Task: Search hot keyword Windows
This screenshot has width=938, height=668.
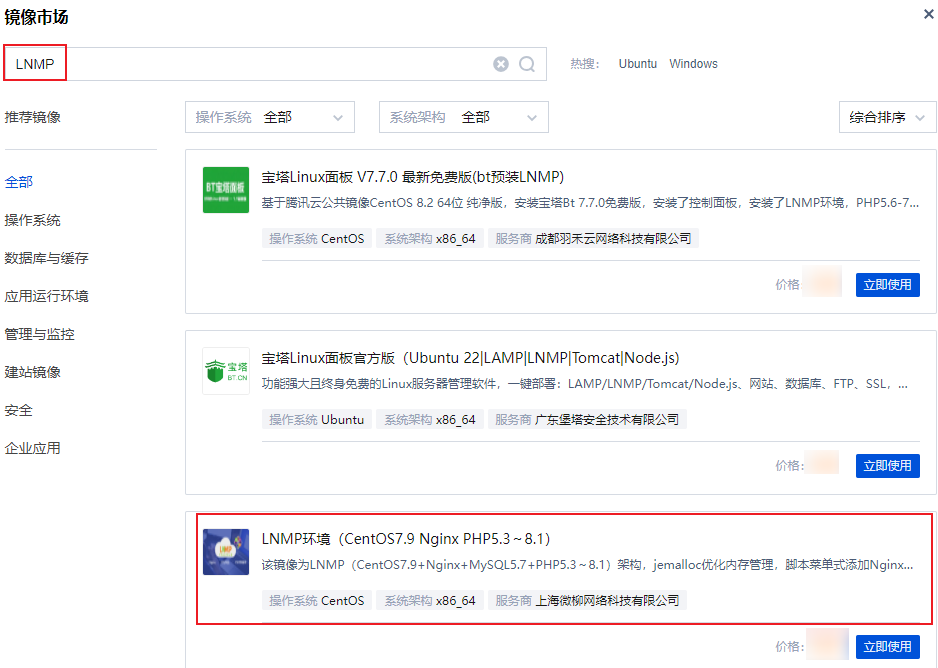Action: tap(693, 64)
